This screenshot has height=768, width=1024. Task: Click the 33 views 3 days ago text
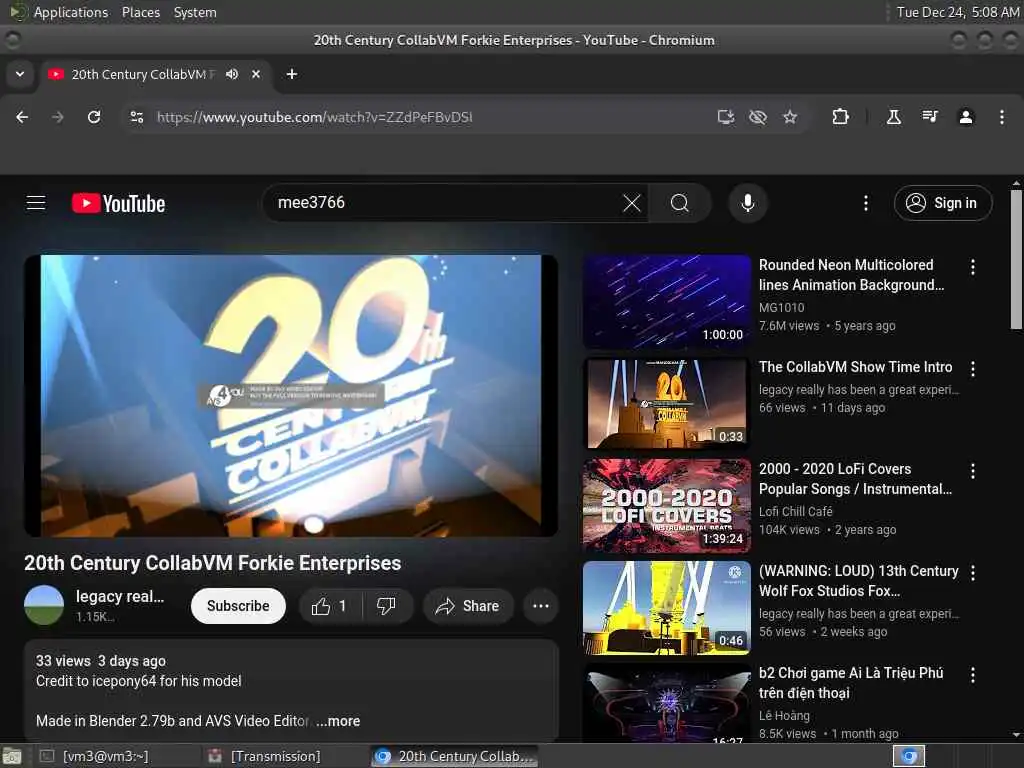pyautogui.click(x=101, y=661)
